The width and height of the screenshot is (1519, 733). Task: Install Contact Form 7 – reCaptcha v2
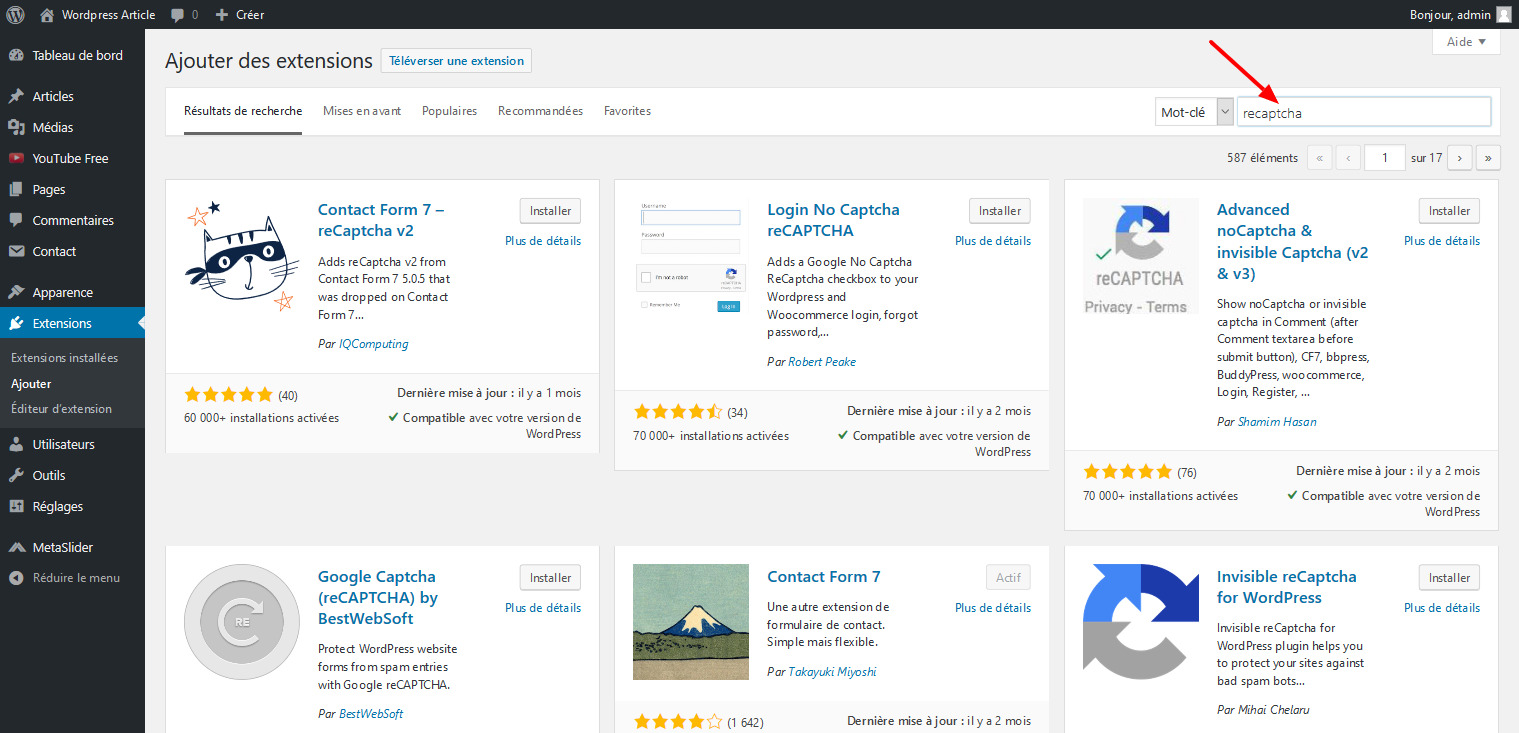550,211
